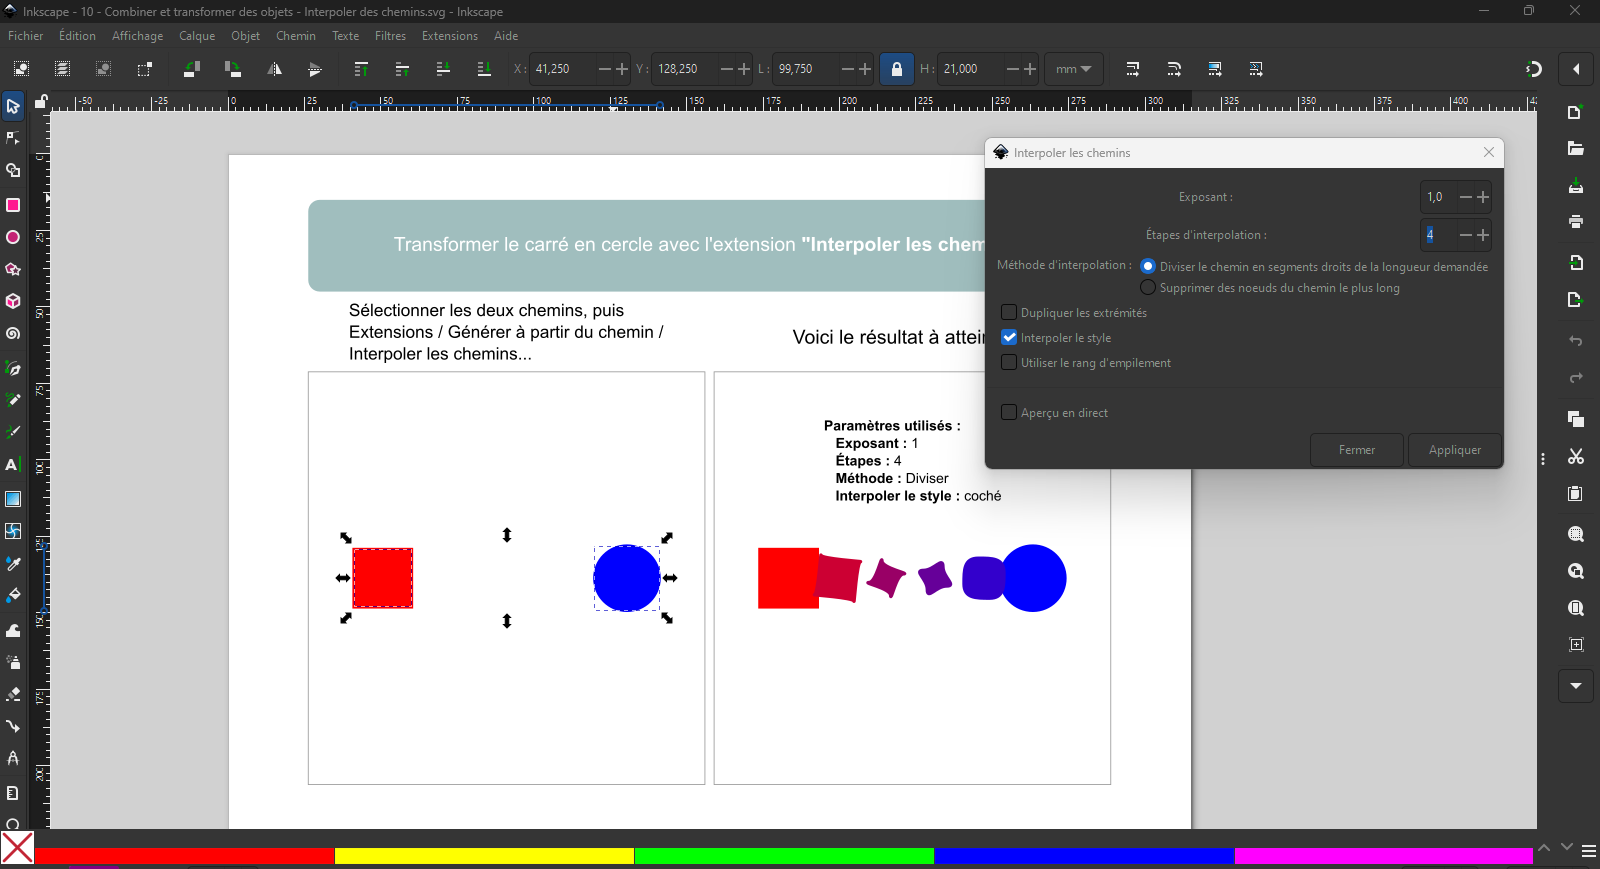The height and width of the screenshot is (869, 1600).
Task: Open the Chemin menu
Action: tap(296, 36)
